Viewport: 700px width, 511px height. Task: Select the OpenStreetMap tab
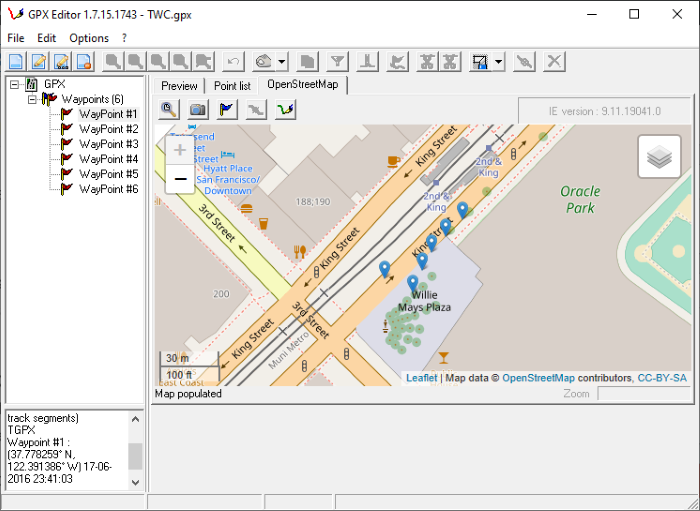[303, 84]
